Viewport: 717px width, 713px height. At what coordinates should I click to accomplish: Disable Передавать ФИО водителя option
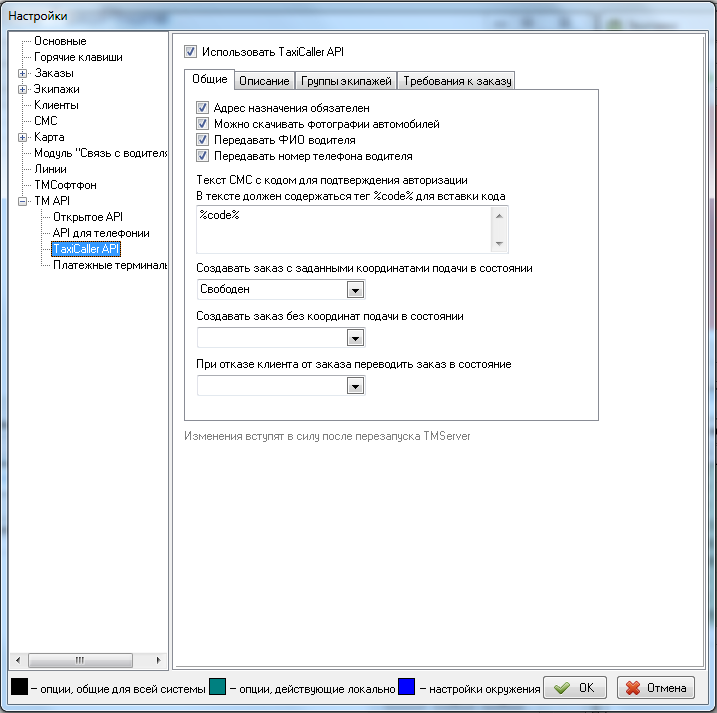[203, 140]
